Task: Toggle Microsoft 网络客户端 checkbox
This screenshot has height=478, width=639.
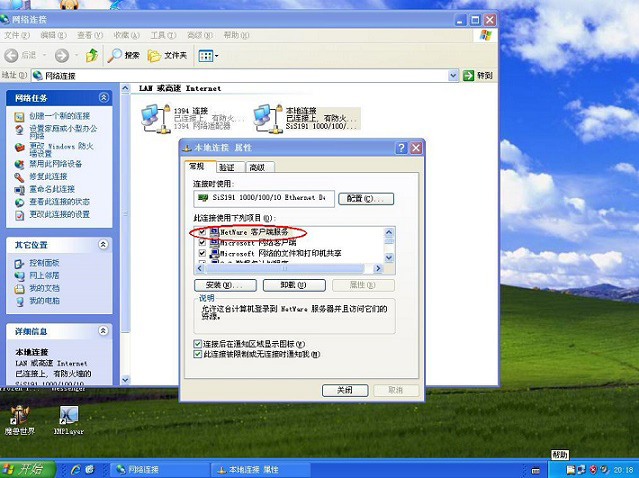Action: (x=202, y=242)
